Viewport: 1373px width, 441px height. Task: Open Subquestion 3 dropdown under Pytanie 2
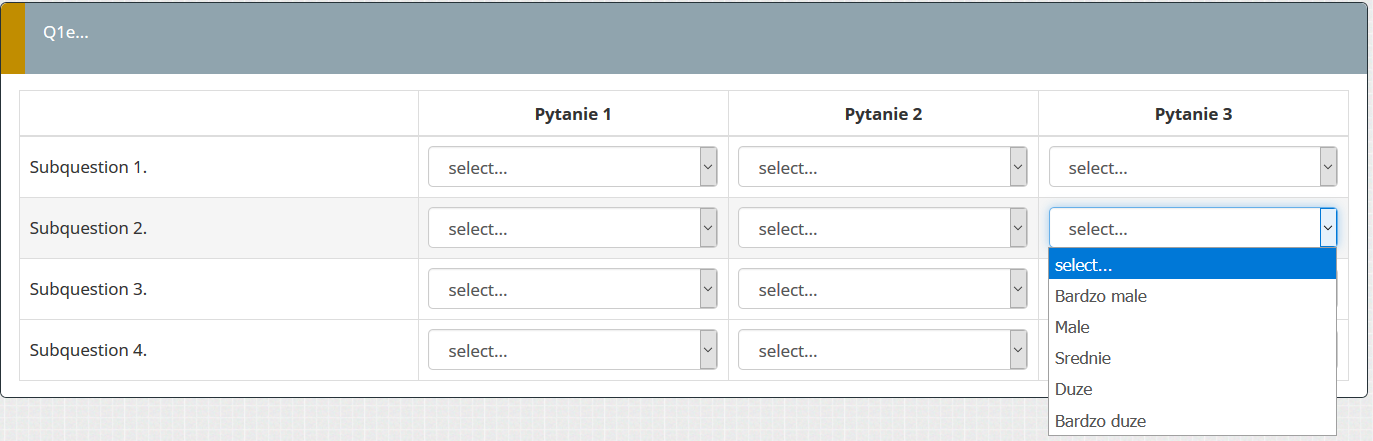click(882, 289)
